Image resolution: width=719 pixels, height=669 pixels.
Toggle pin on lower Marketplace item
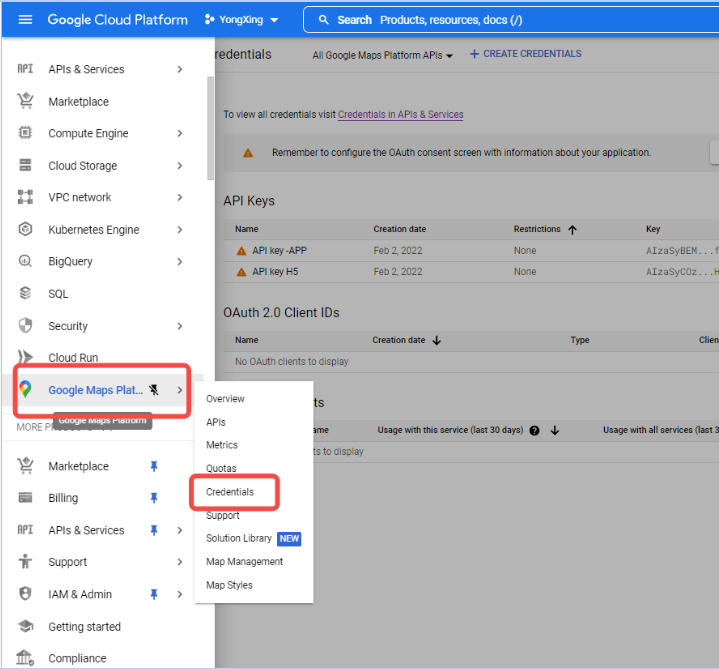tap(154, 466)
